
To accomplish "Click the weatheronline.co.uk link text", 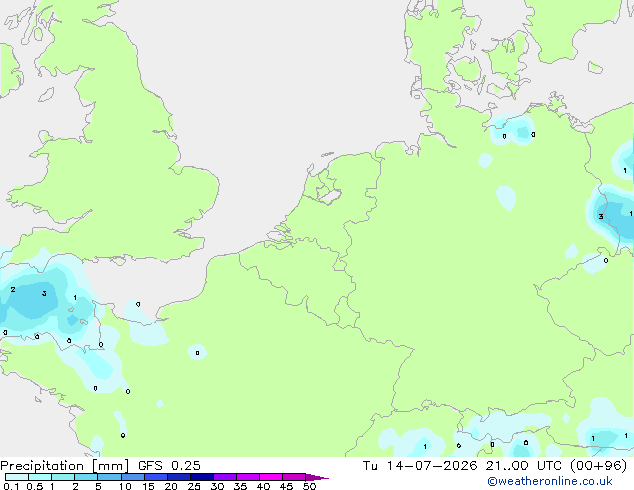I will (549, 481).
